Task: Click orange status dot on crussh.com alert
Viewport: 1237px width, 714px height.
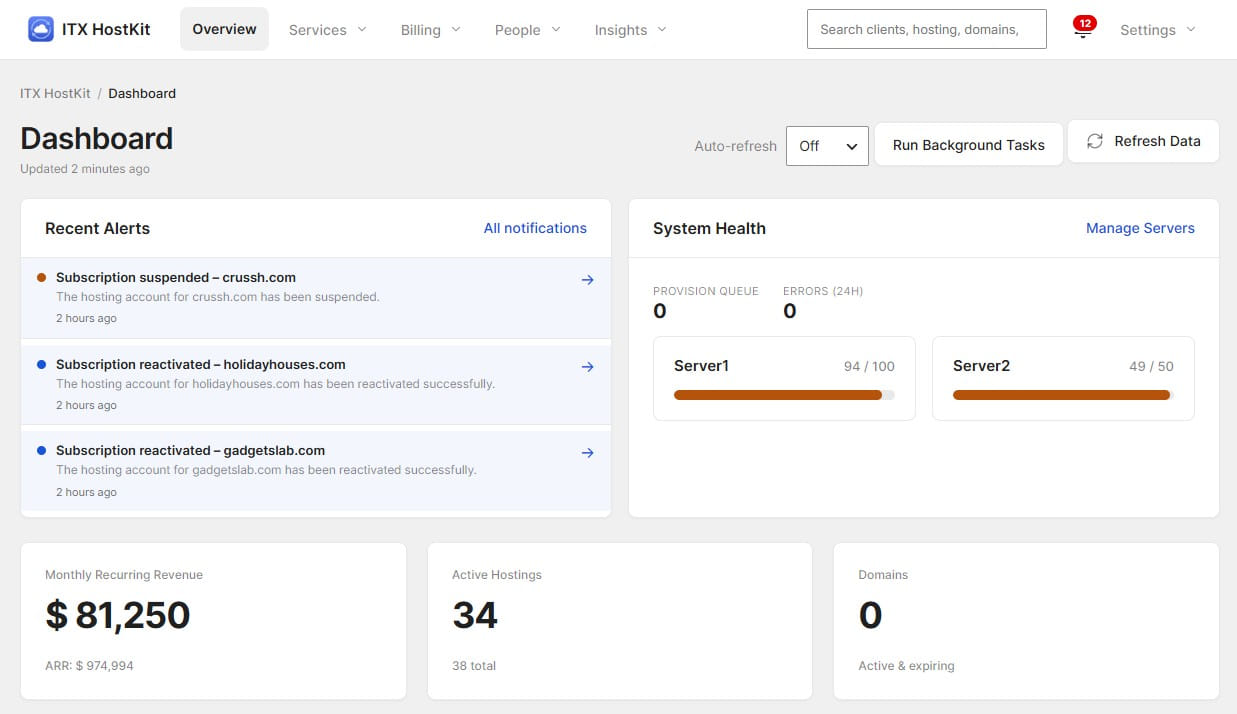Action: [x=41, y=277]
